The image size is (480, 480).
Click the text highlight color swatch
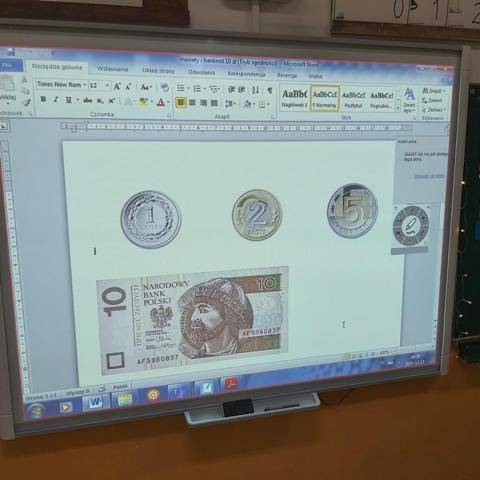(144, 102)
